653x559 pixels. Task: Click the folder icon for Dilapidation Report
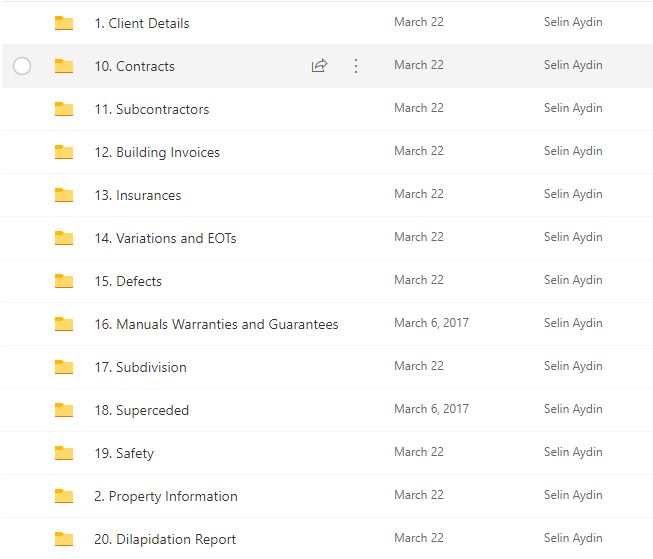64,539
